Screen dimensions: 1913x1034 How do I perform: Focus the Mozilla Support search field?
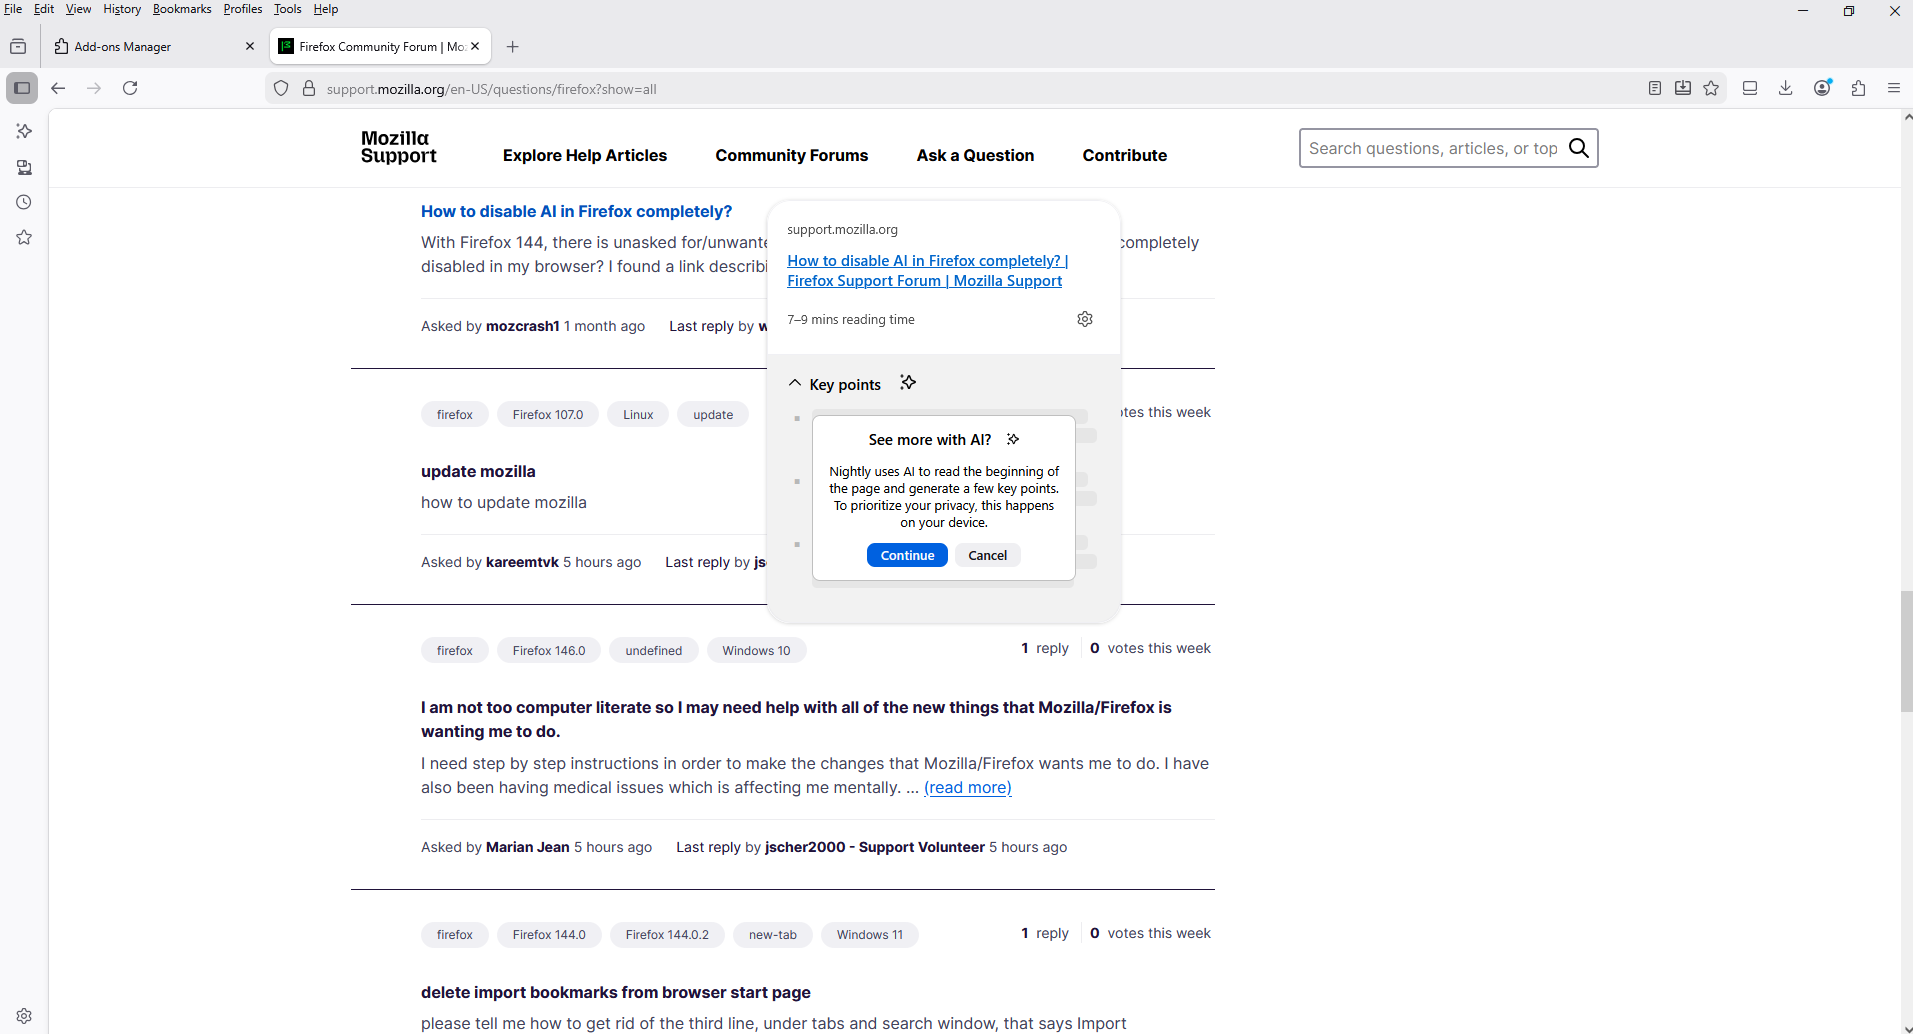[1432, 148]
